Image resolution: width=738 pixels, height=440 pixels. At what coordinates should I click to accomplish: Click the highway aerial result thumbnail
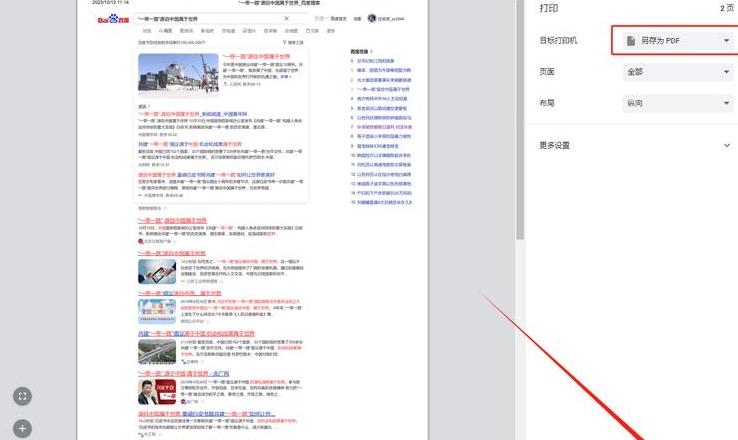[157, 352]
